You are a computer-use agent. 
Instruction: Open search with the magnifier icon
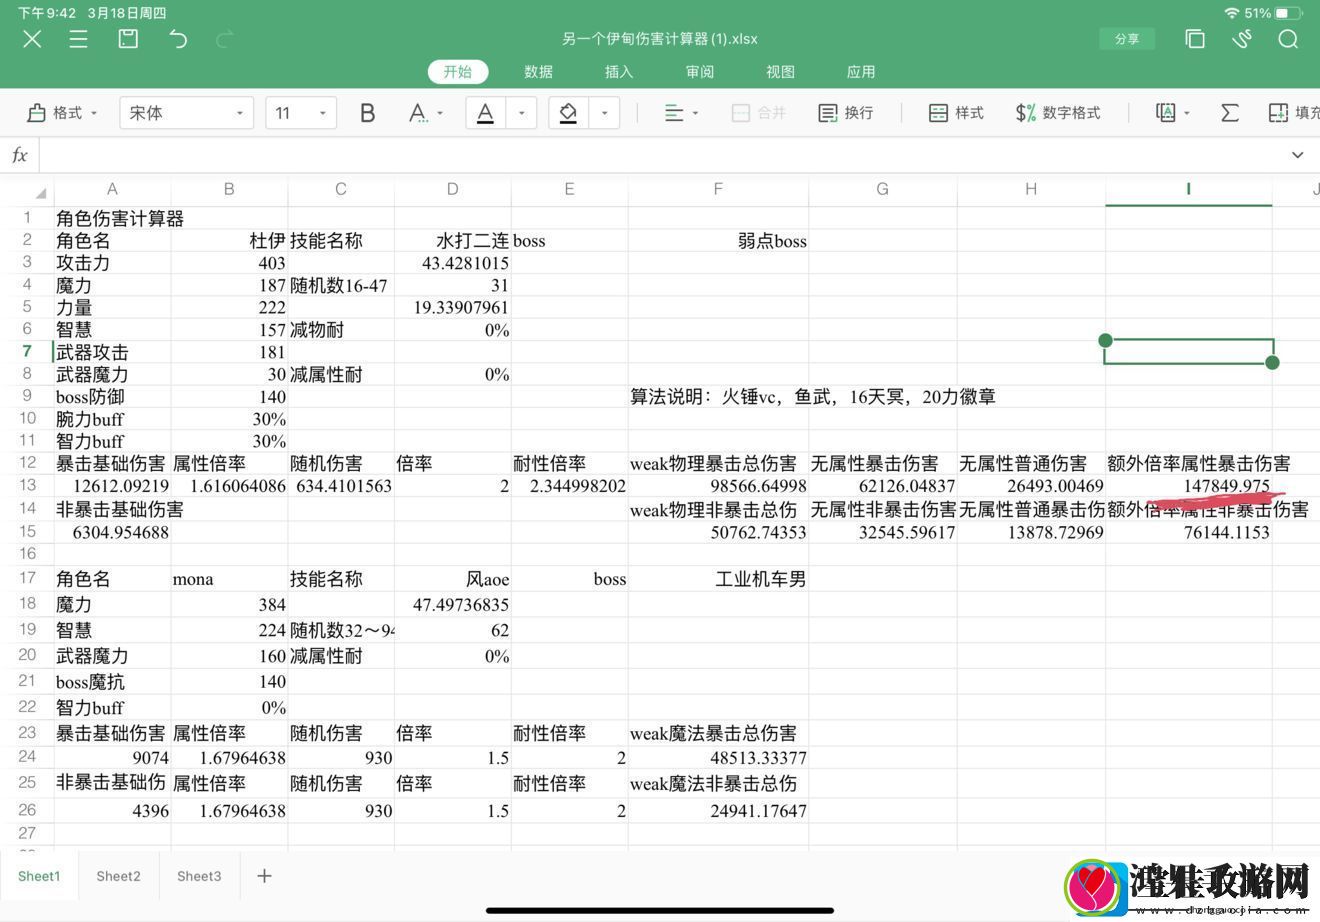[1288, 39]
